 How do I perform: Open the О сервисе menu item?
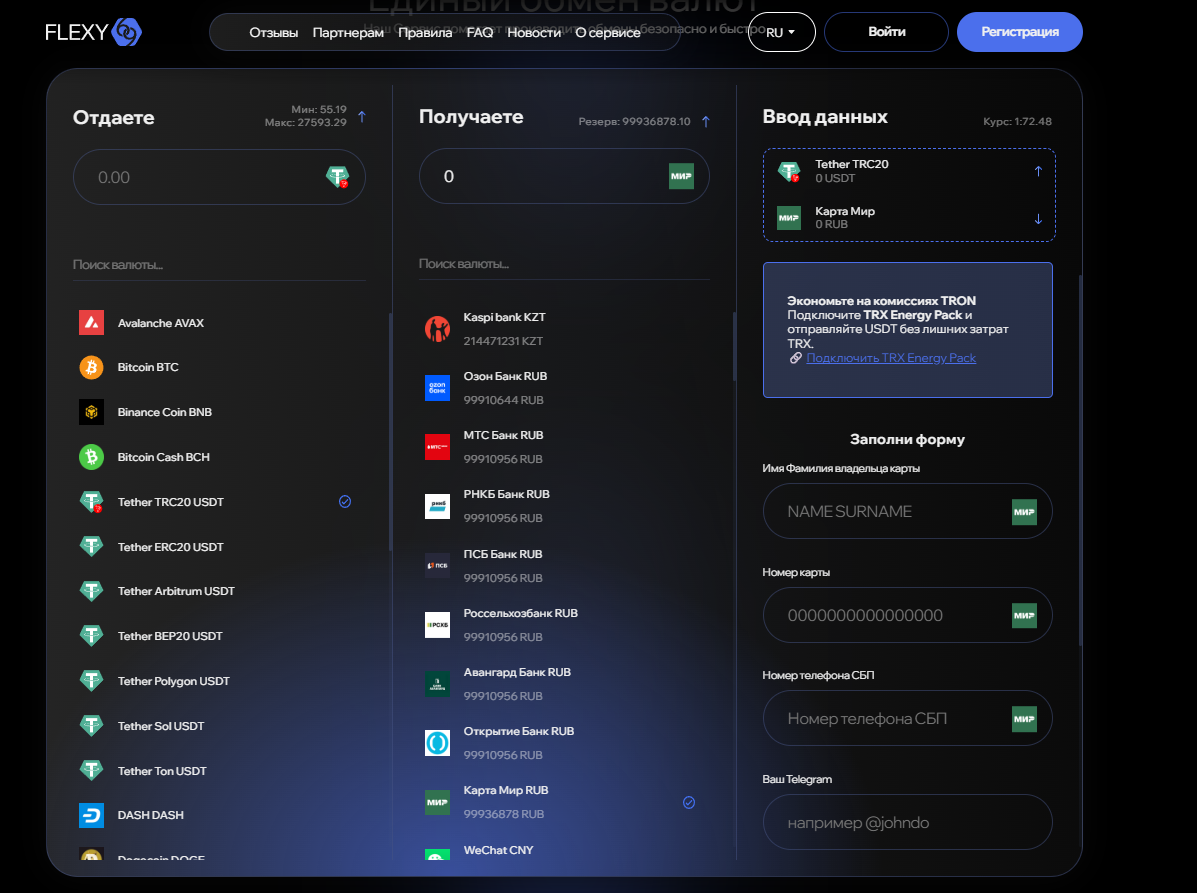(x=608, y=33)
